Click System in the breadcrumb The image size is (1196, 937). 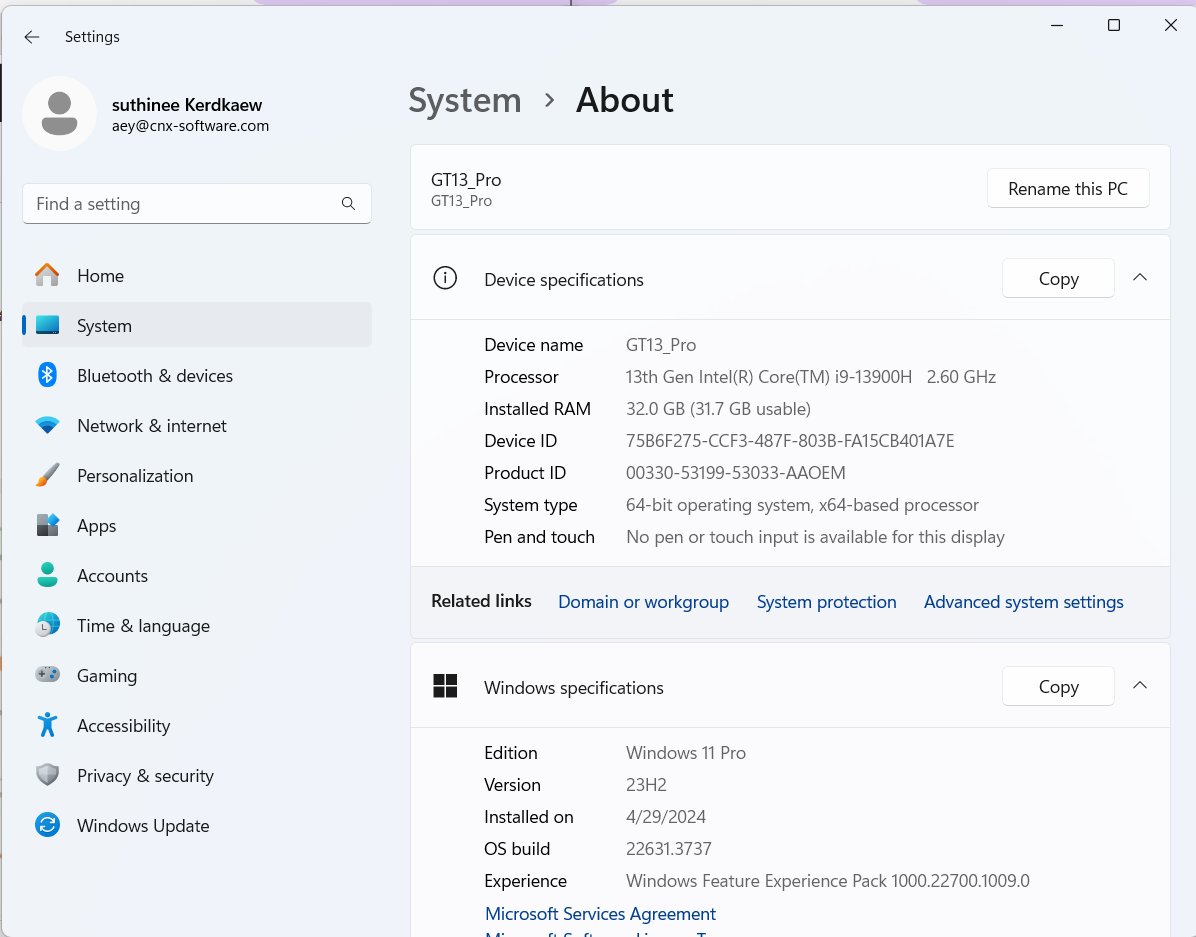coord(465,101)
